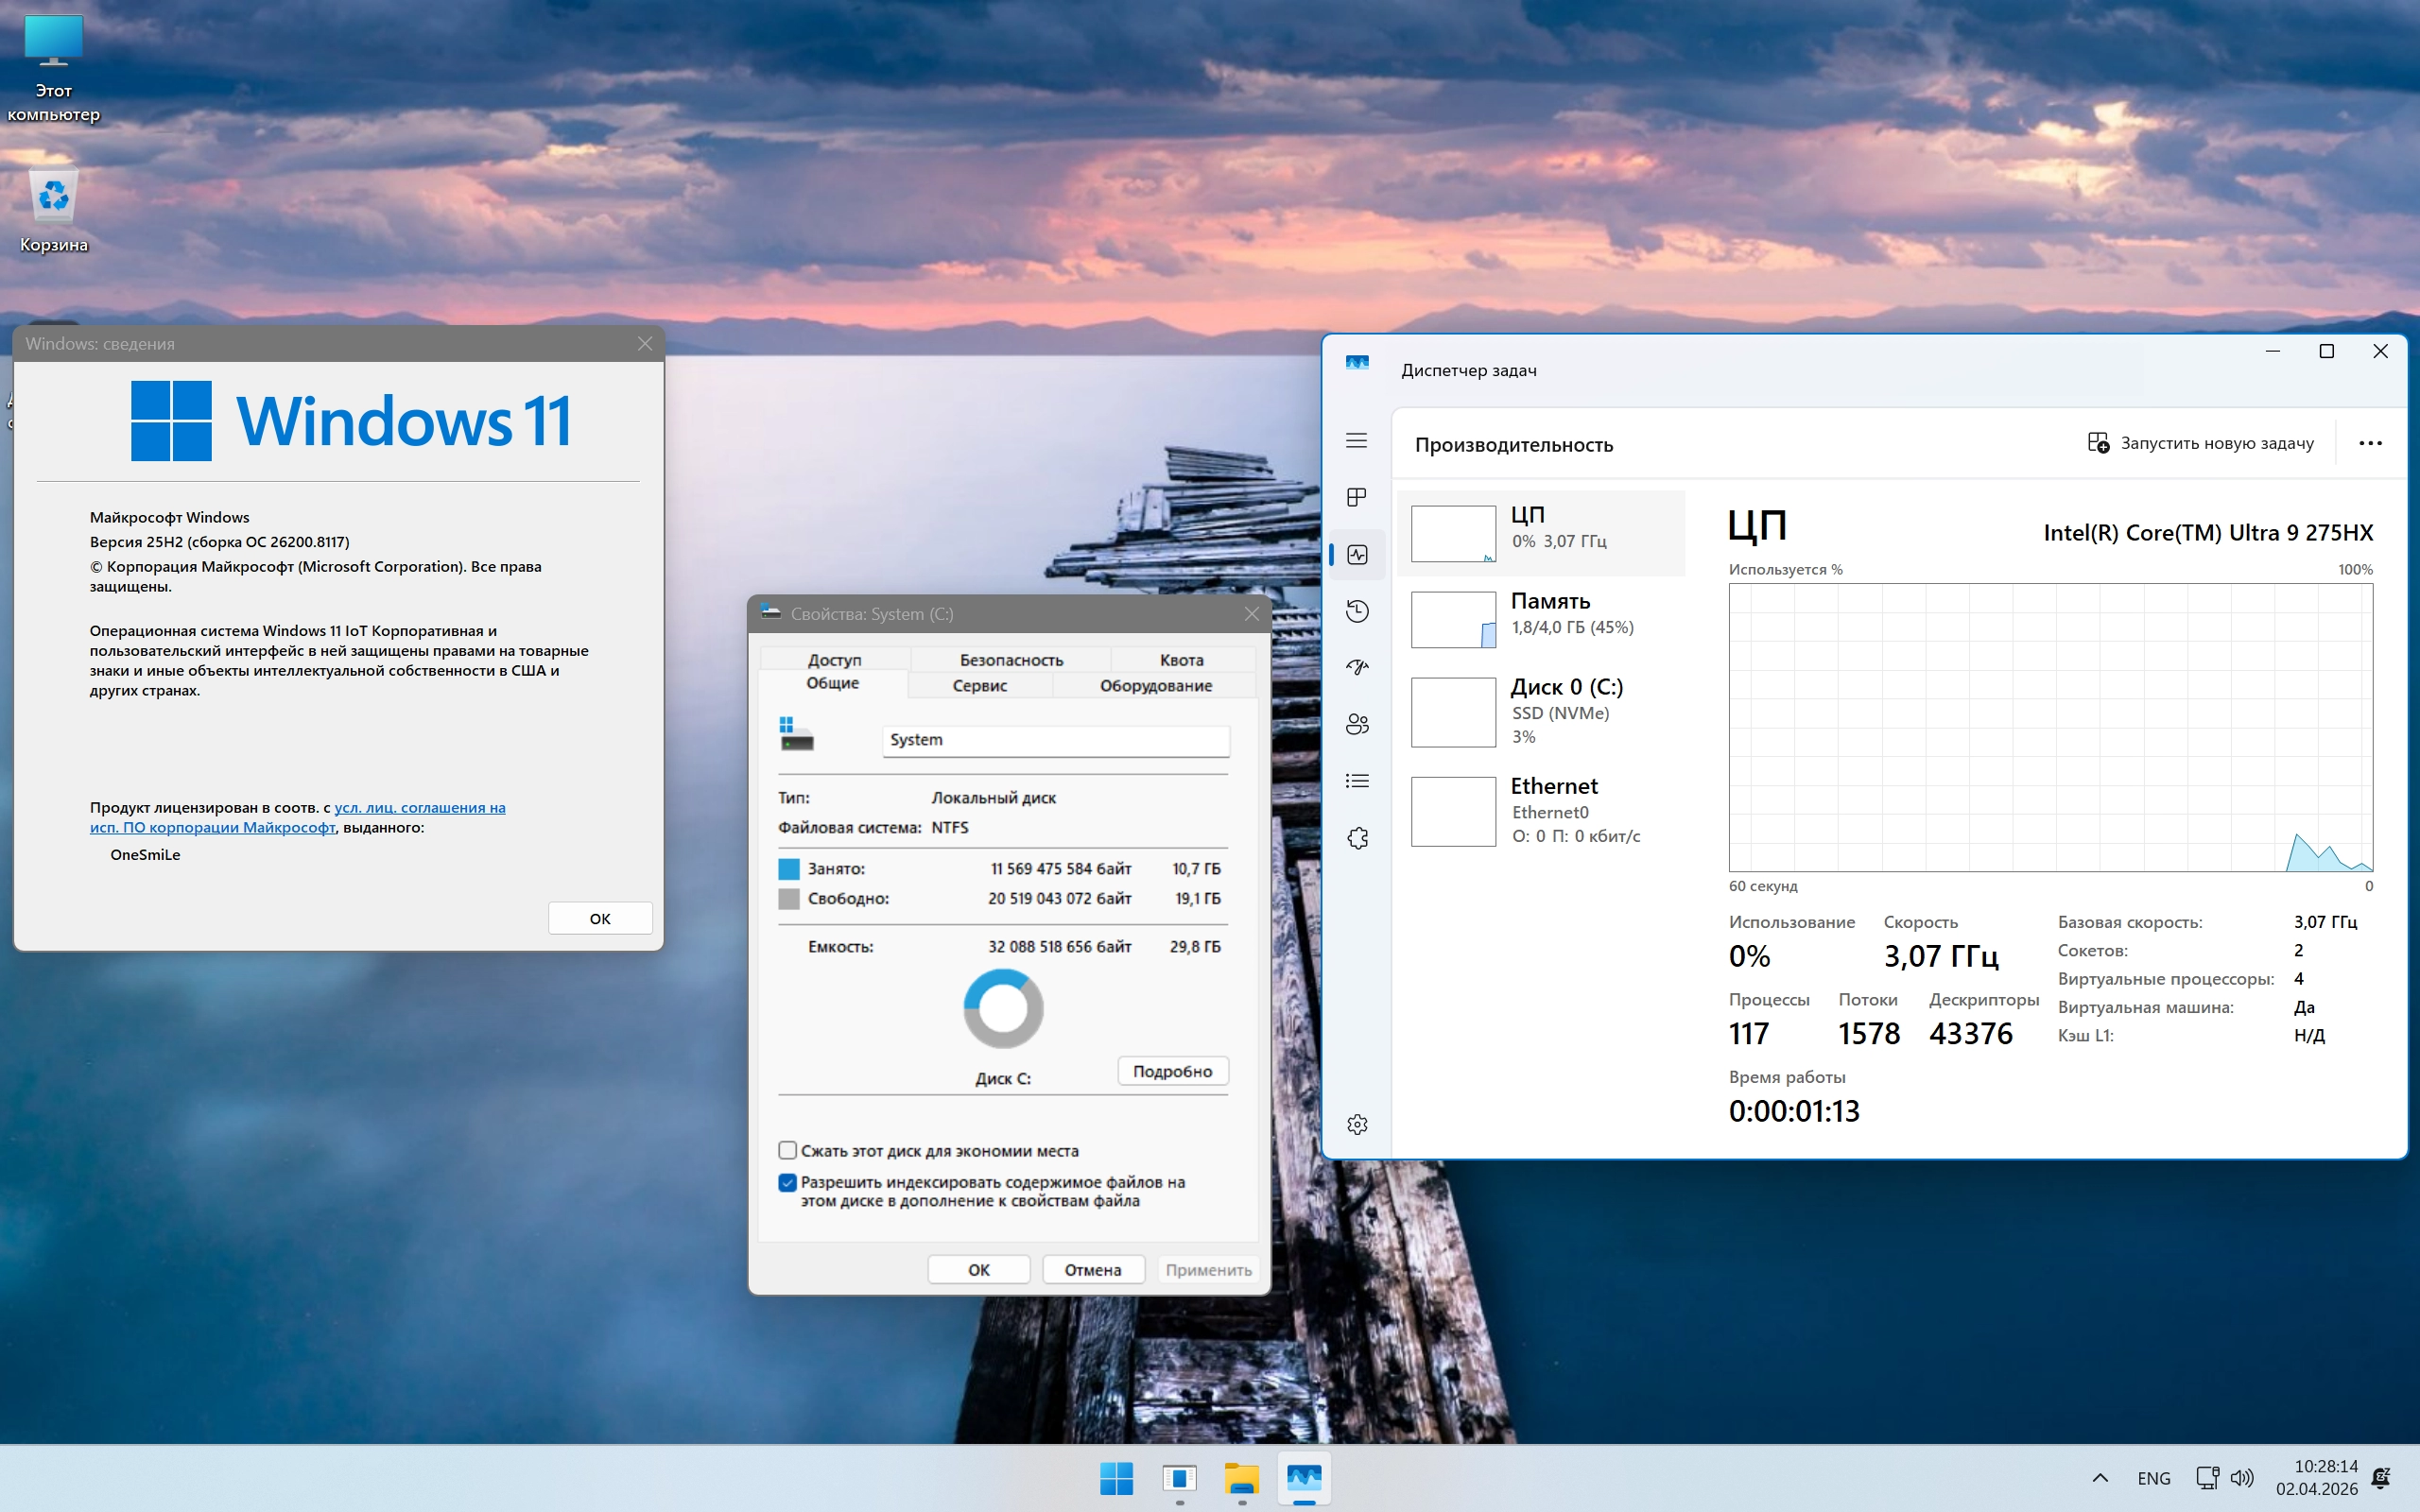2420x1512 pixels.
Task: Open Services puzzle icon in Task Manager
Action: pos(1357,838)
